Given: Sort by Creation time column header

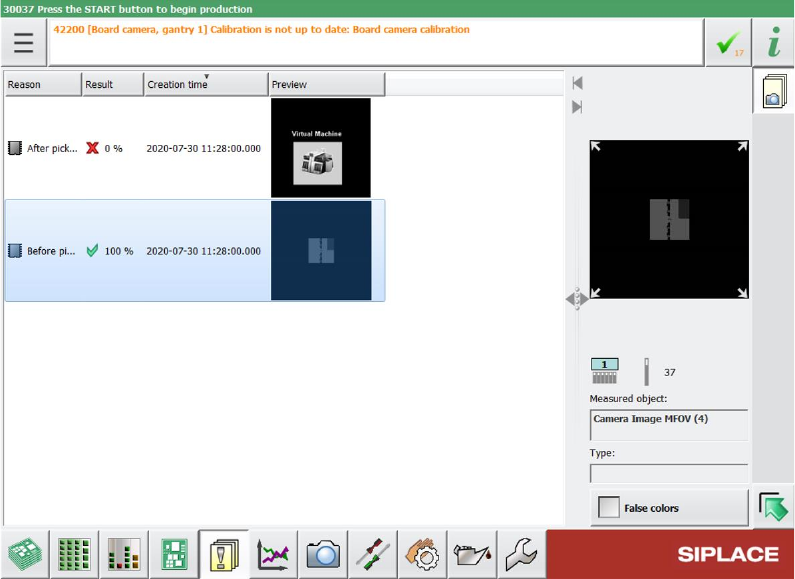Looking at the screenshot, I should tap(206, 84).
